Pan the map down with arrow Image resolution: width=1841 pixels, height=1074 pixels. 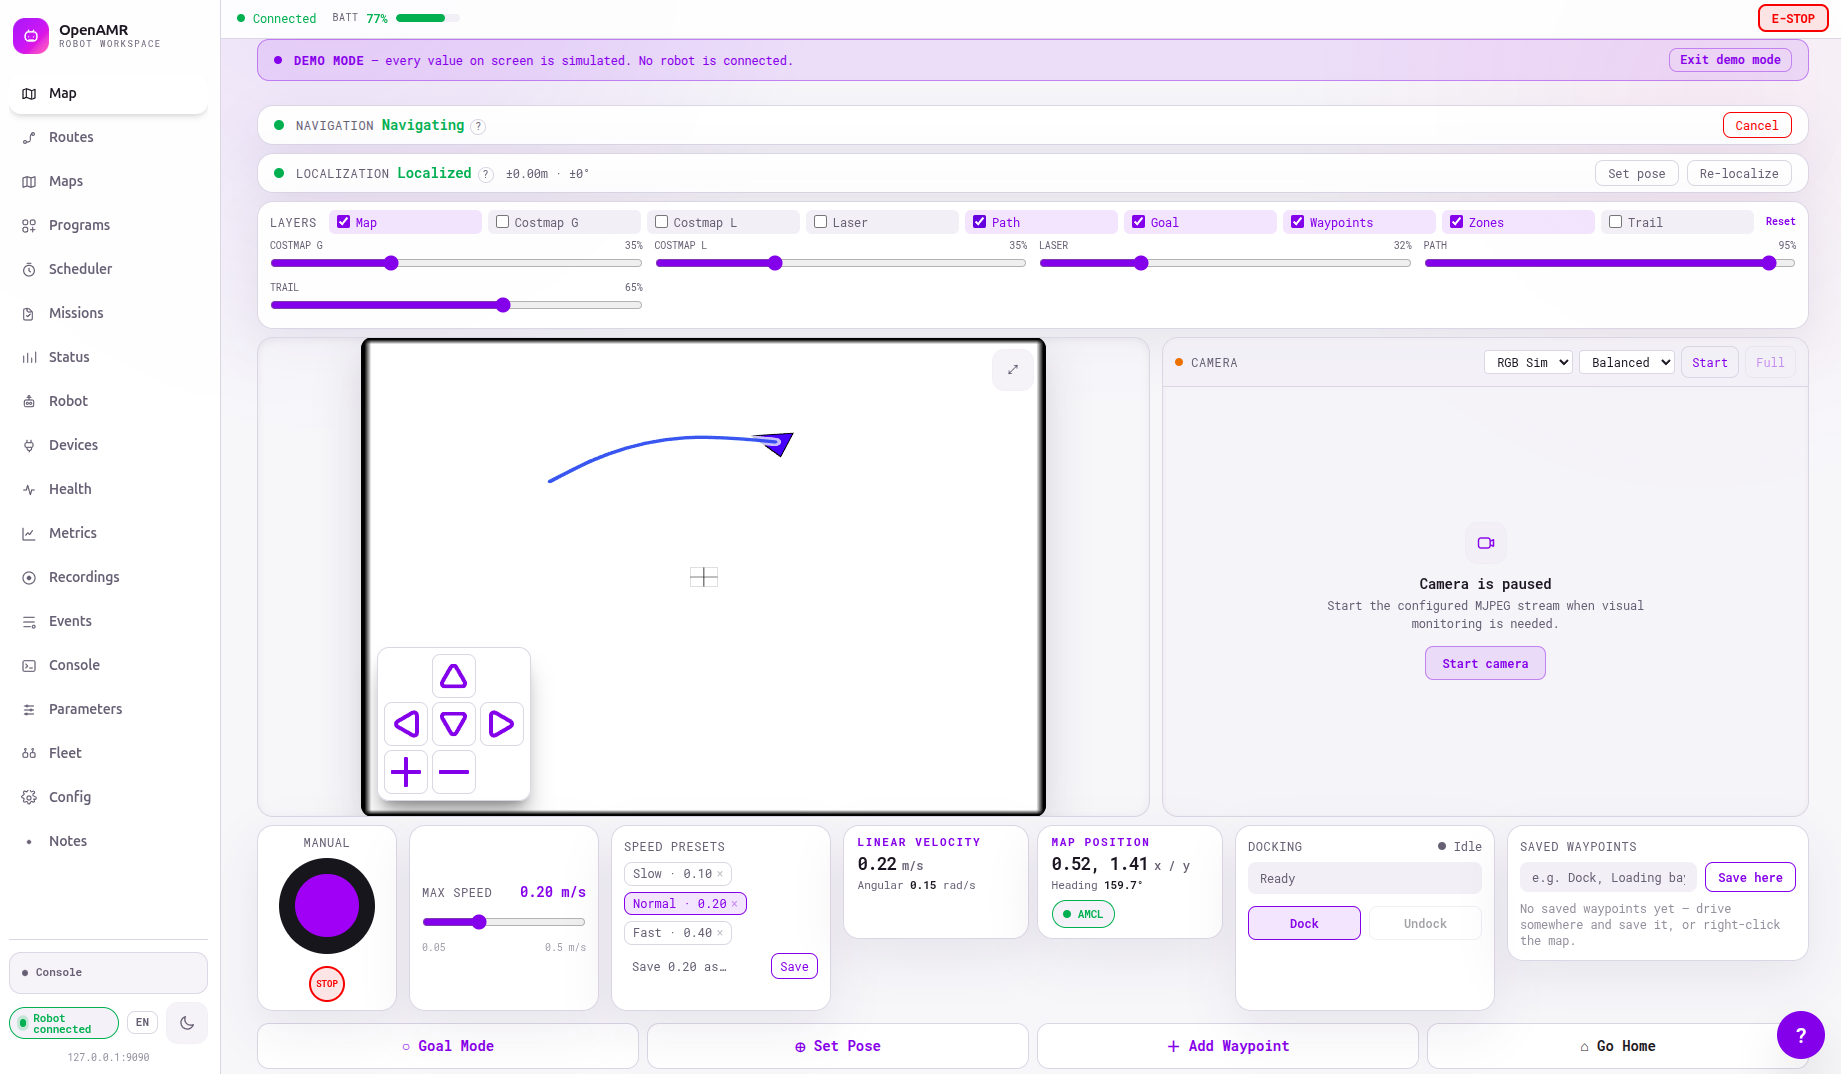pos(454,724)
